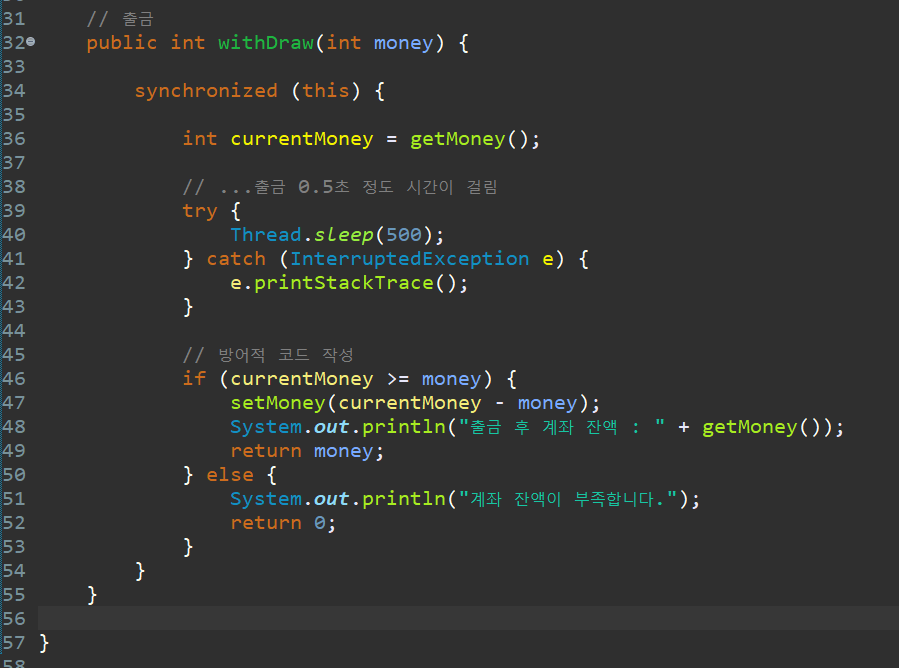Place cursor on empty line 56
The width and height of the screenshot is (899, 668).
[x=468, y=619]
